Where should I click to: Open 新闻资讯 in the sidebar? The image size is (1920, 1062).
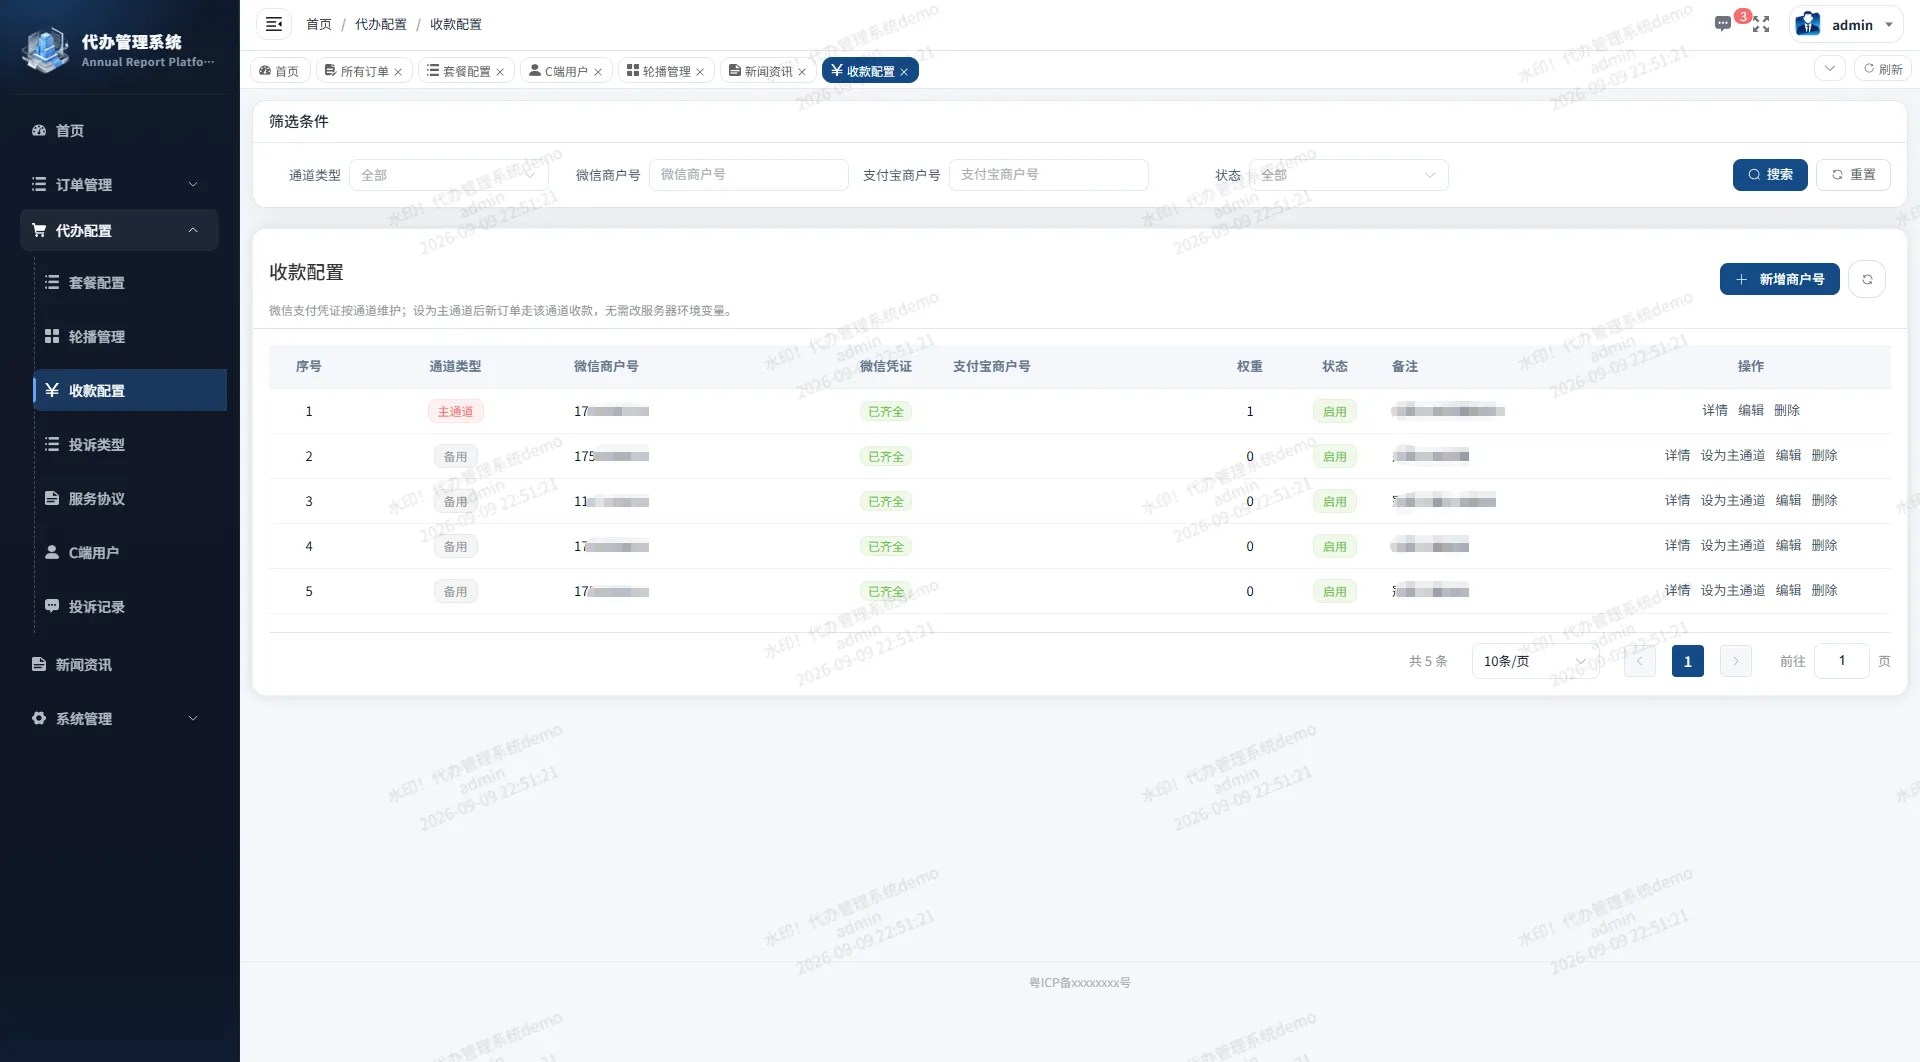tap(120, 664)
